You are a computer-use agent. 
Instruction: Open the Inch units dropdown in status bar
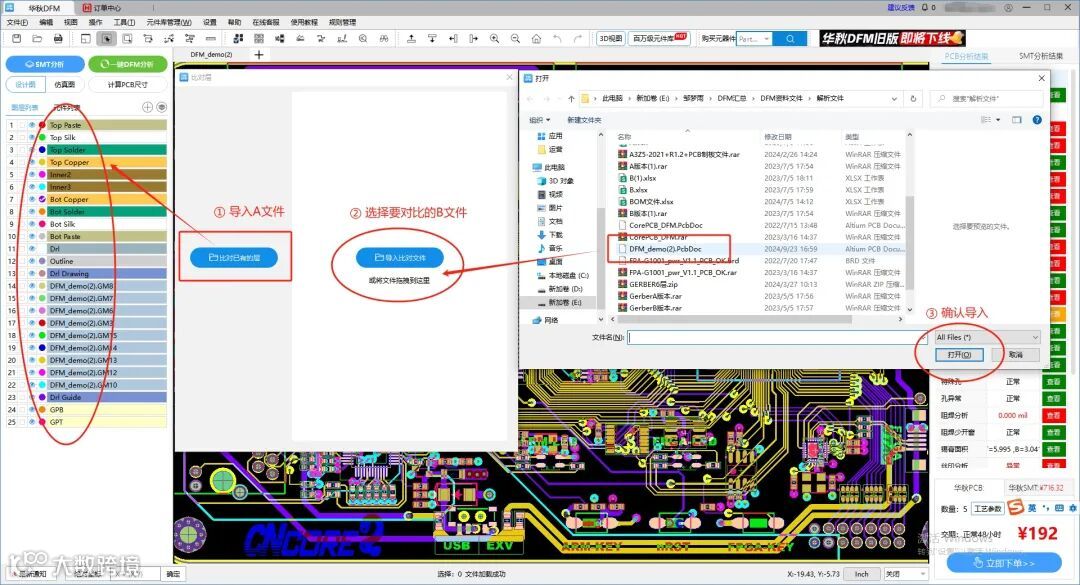tap(862, 574)
